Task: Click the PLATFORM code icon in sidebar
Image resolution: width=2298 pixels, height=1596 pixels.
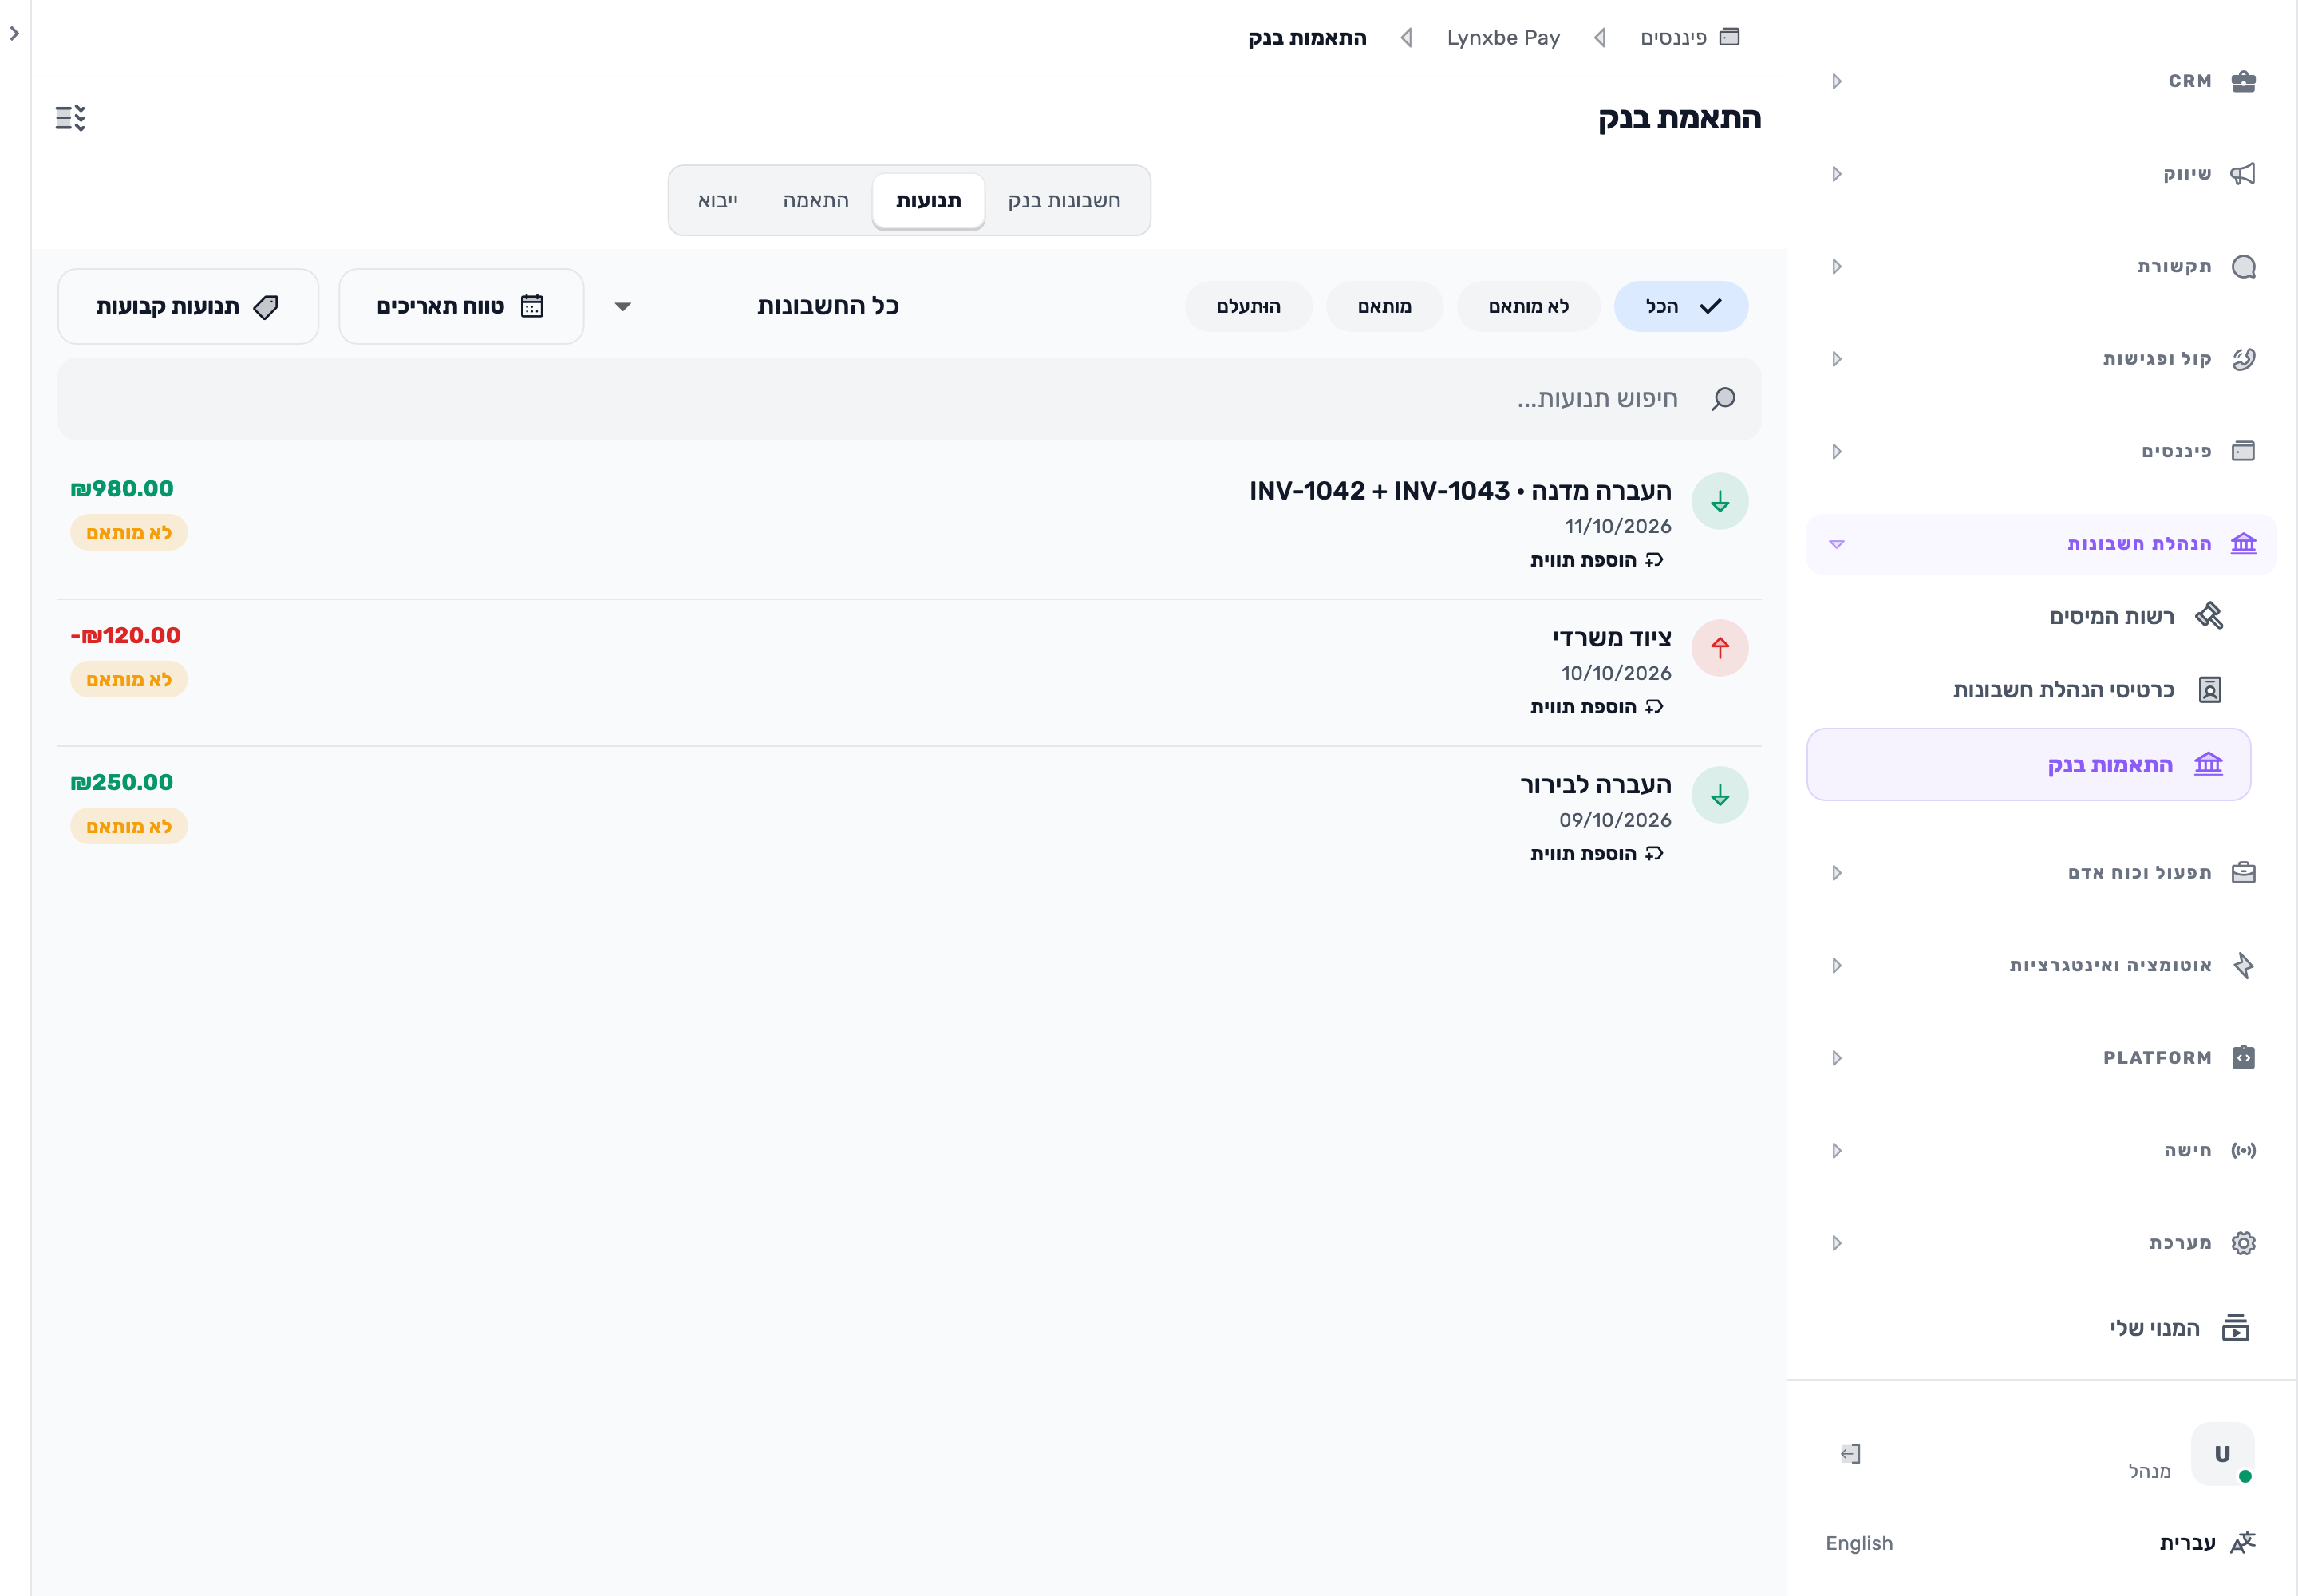Action: [x=2244, y=1058]
